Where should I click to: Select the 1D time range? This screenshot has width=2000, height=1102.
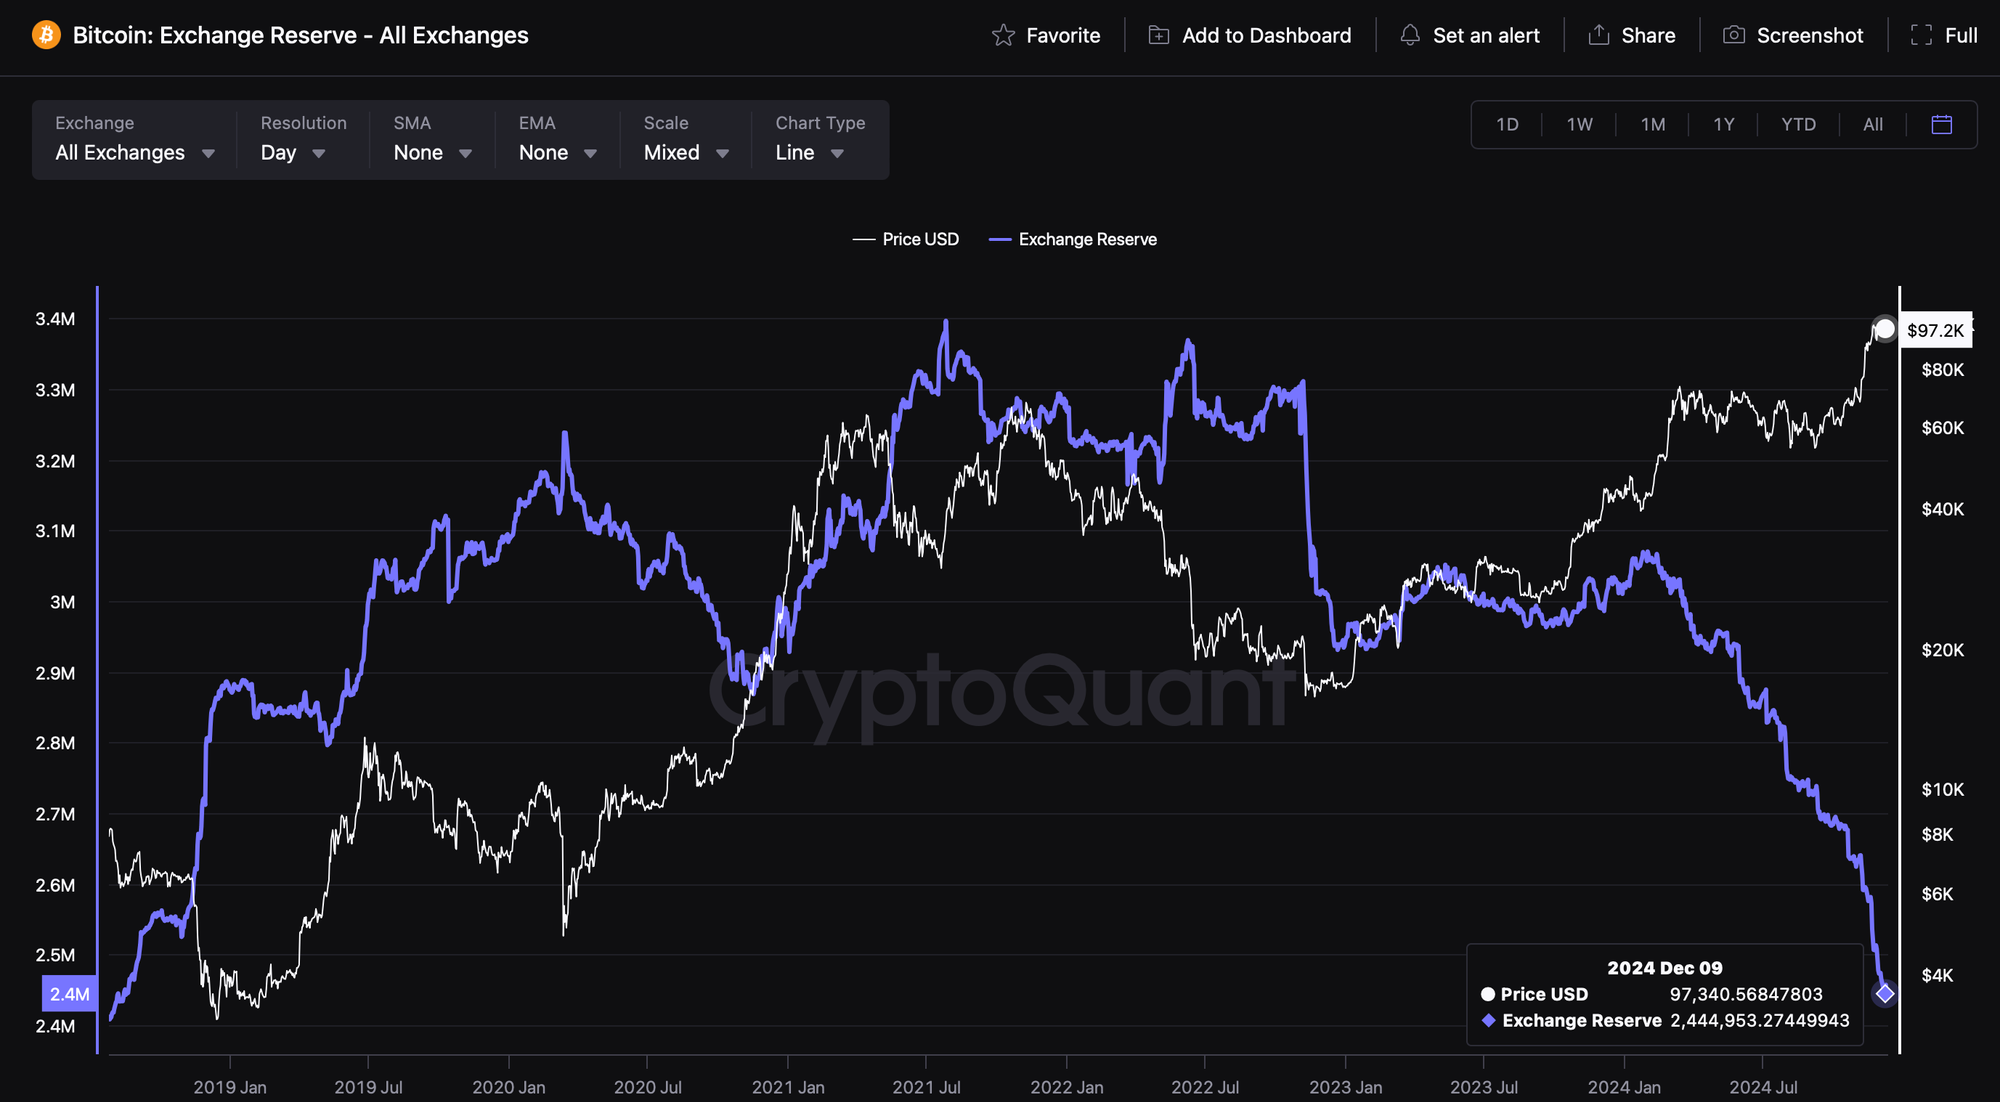click(1507, 125)
